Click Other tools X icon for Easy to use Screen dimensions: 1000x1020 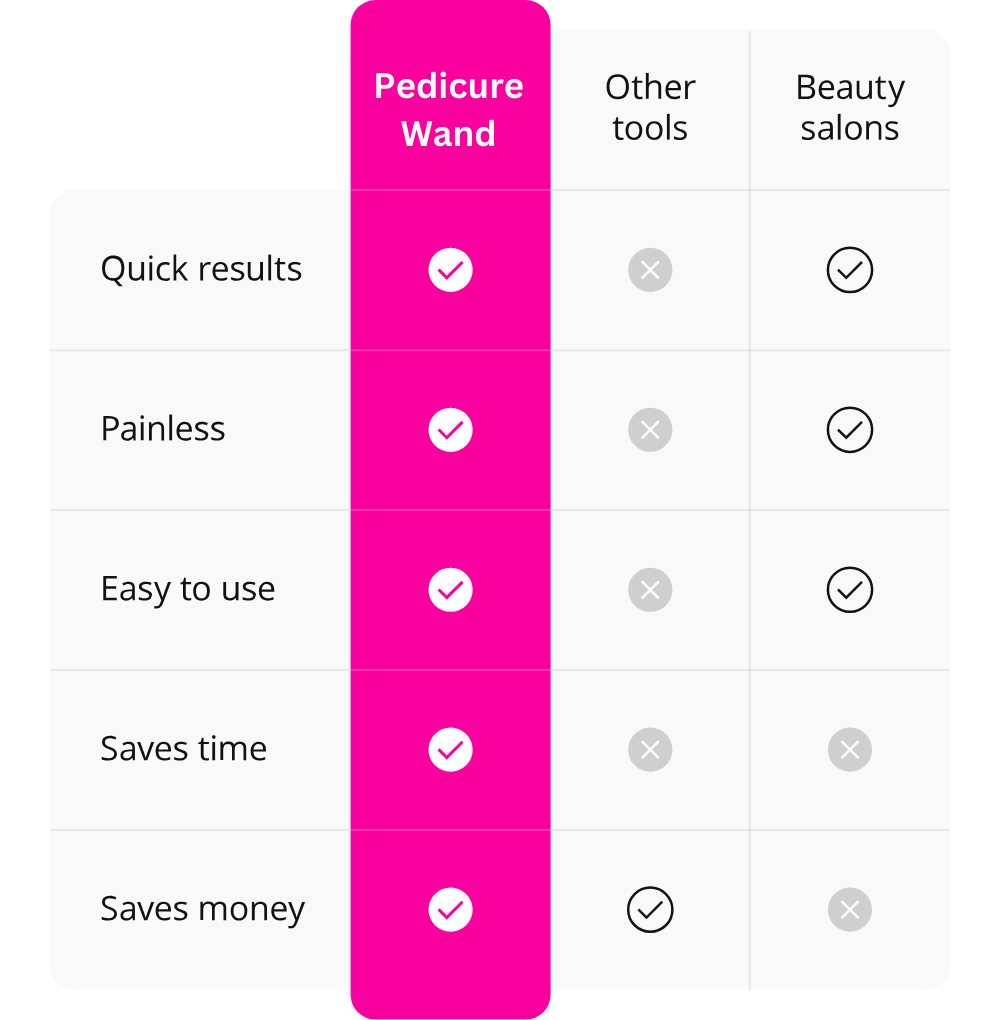(650, 590)
